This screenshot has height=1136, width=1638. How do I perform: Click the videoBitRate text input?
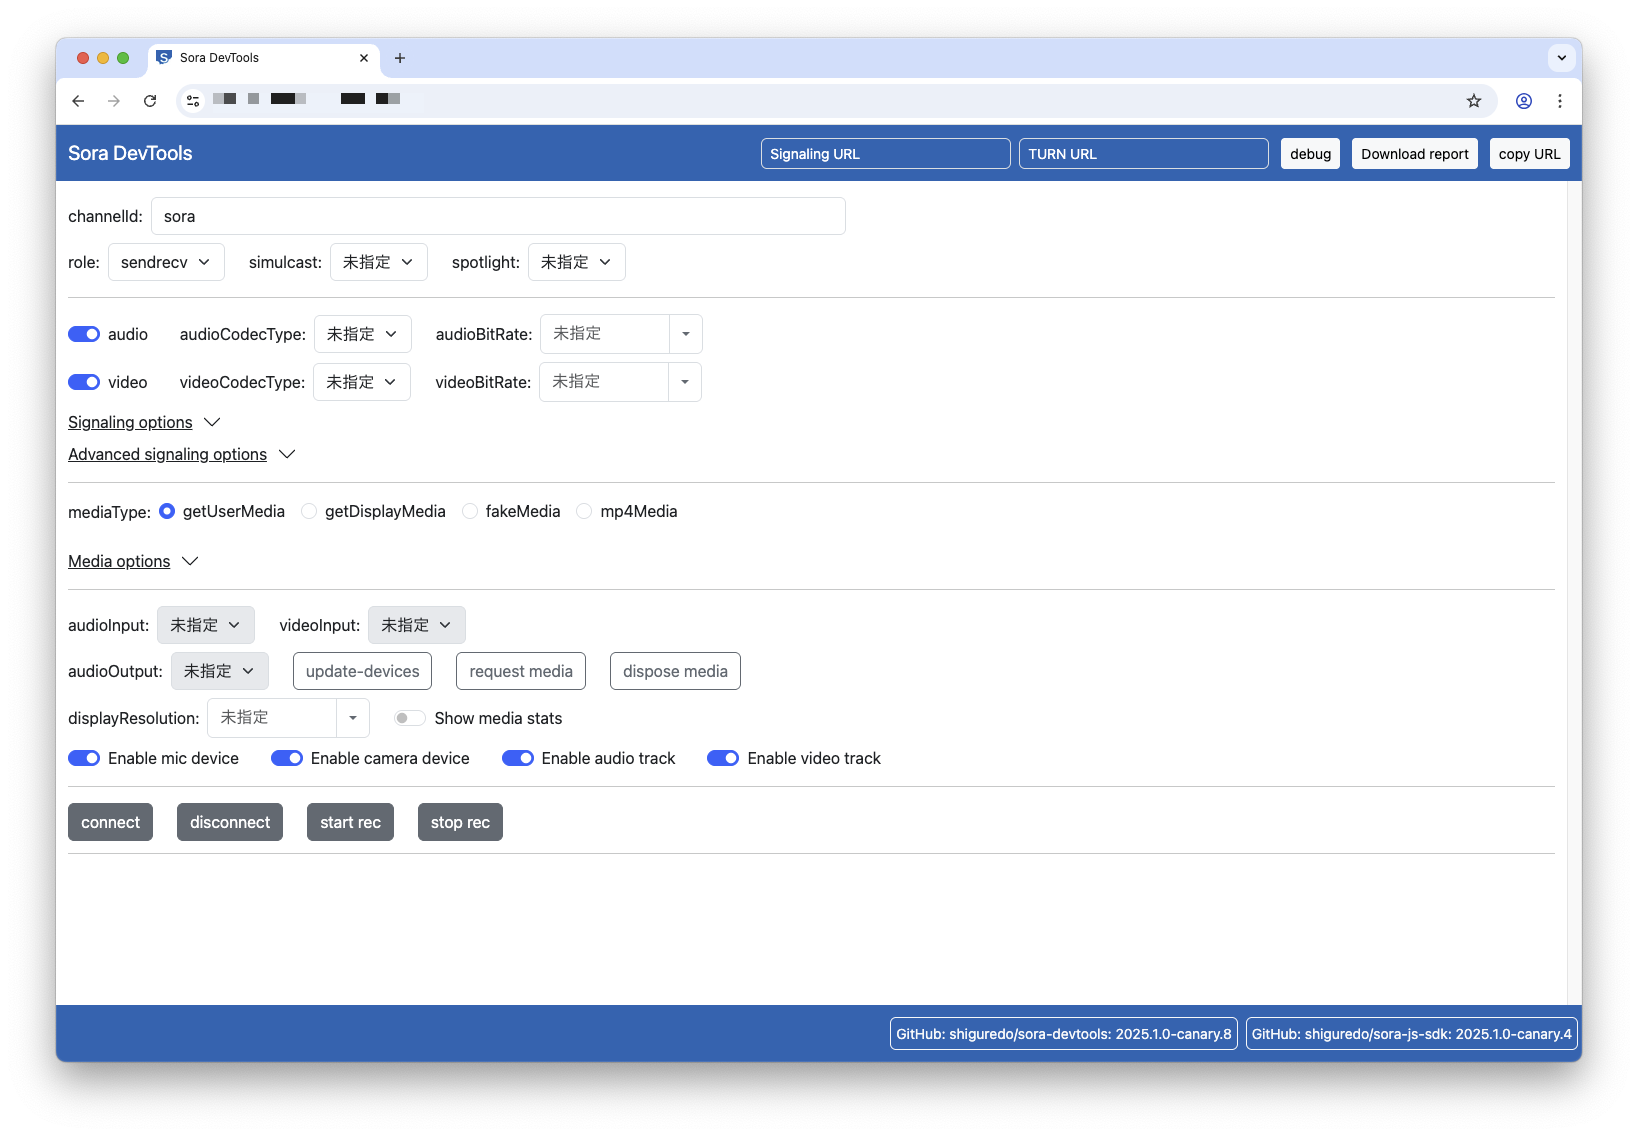604,382
